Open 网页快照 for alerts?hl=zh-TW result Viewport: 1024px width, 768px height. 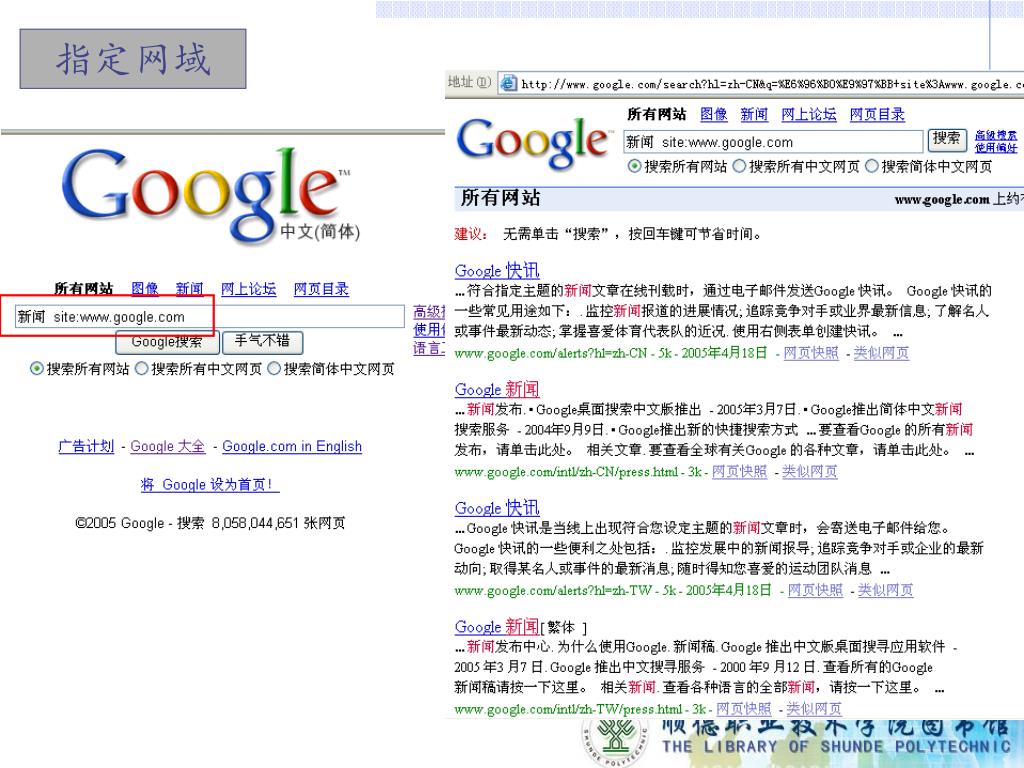coord(816,590)
